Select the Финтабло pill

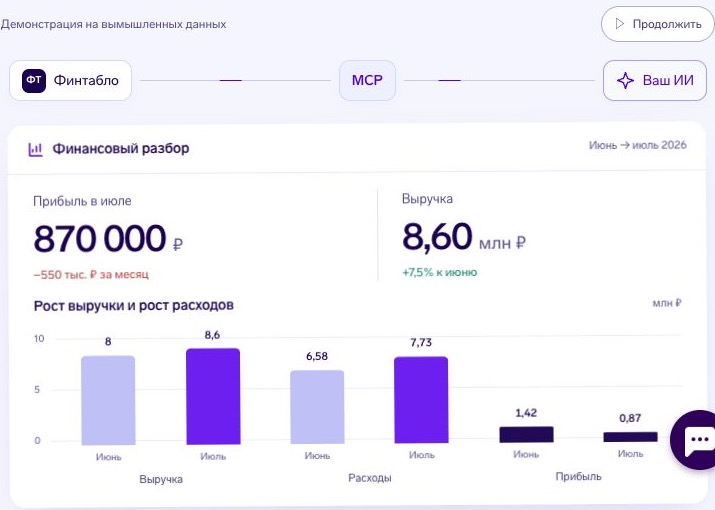pyautogui.click(x=71, y=81)
